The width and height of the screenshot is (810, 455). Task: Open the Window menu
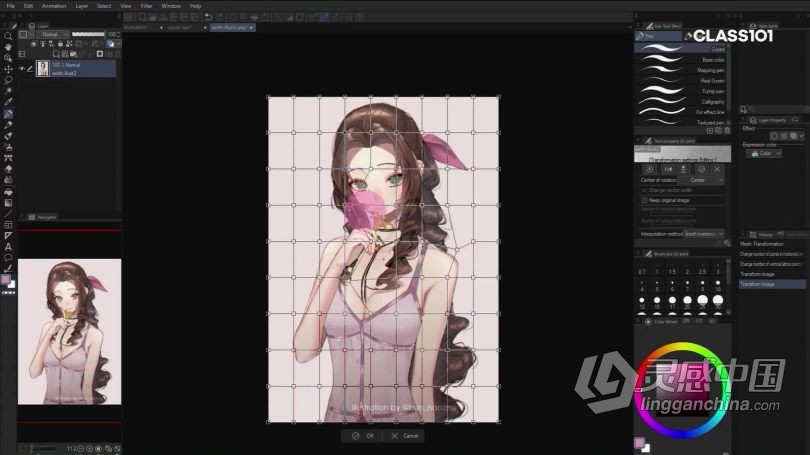[x=171, y=6]
